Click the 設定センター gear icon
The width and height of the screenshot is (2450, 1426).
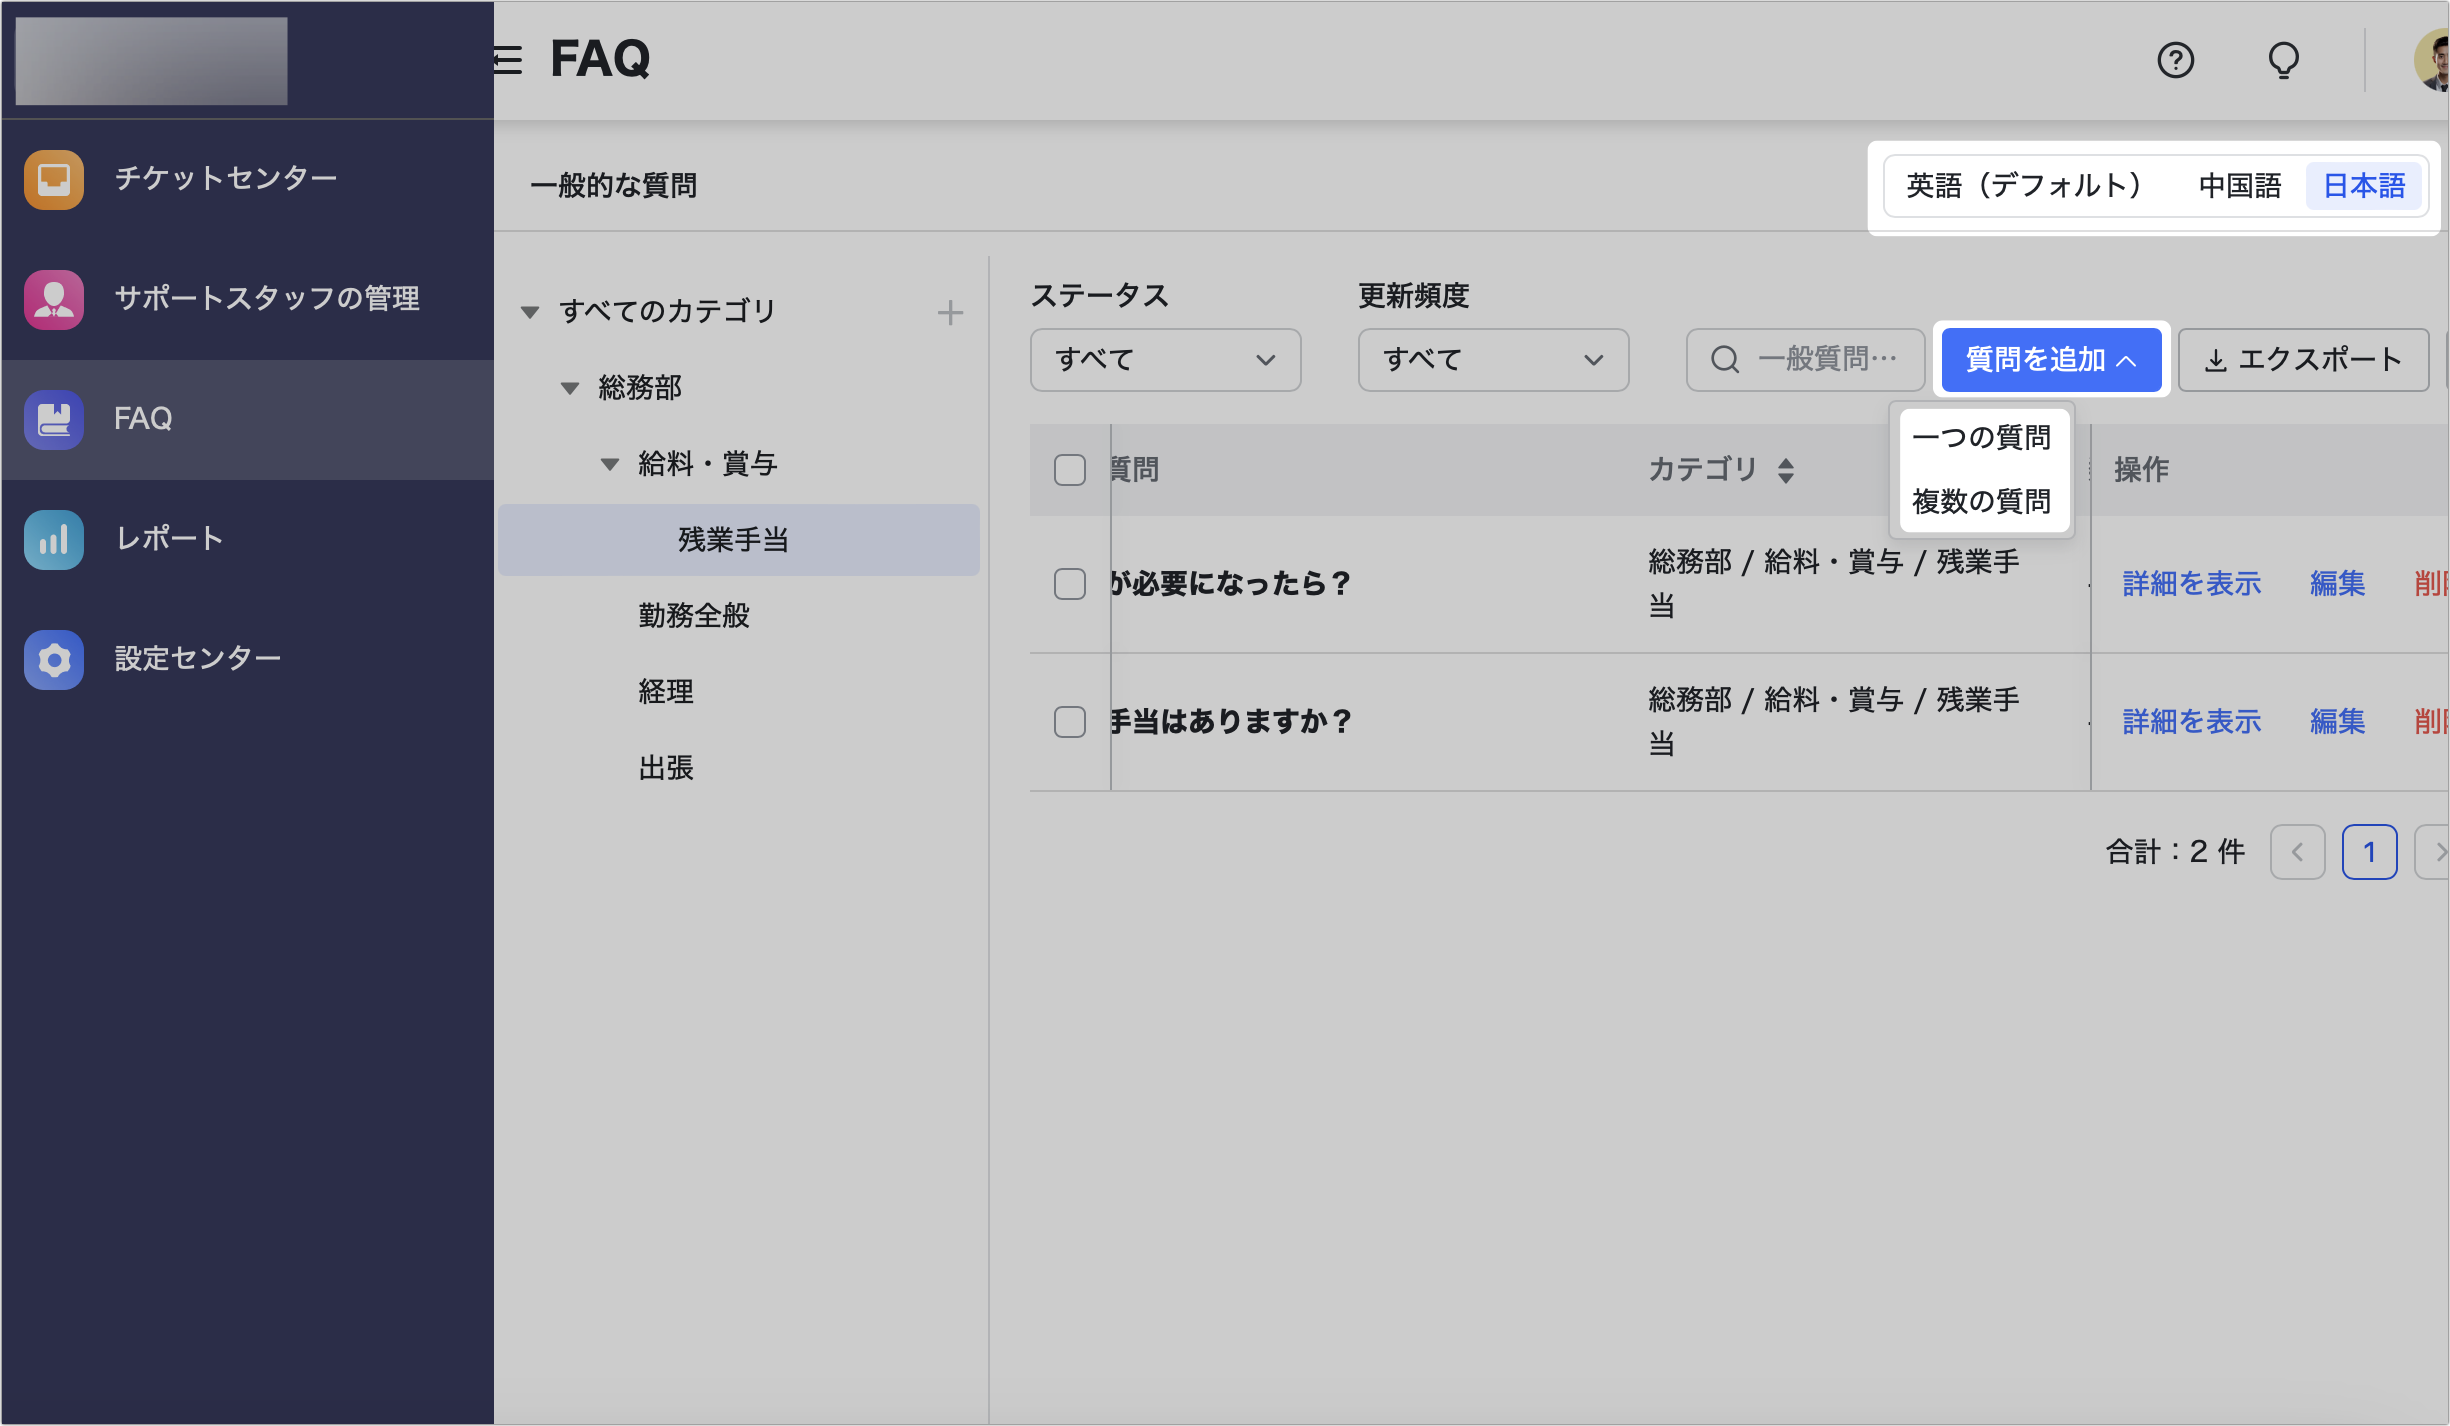(x=54, y=659)
